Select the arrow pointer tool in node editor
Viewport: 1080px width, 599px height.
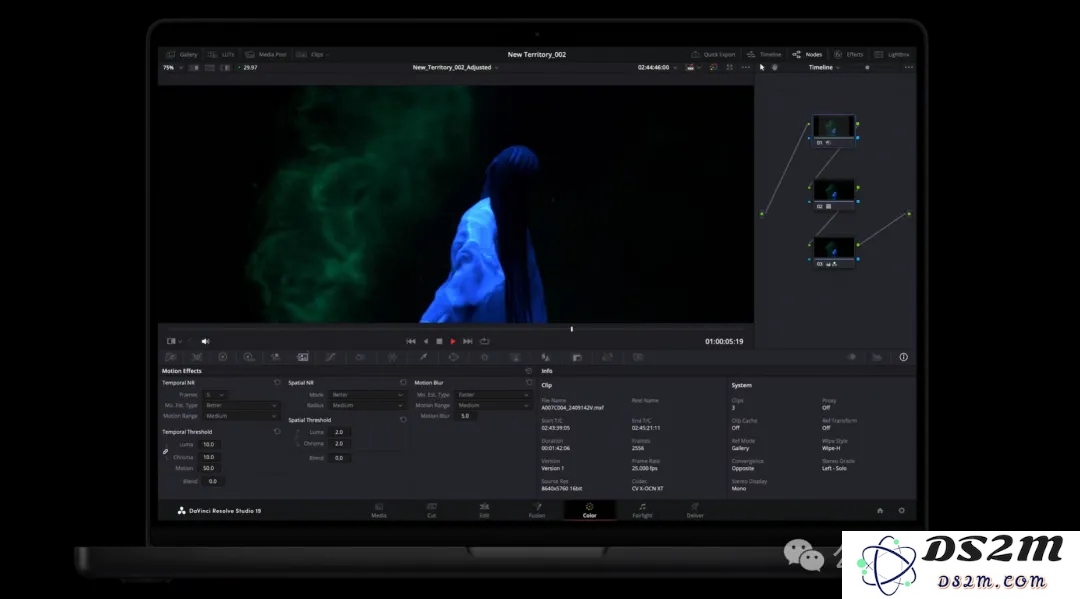[762, 67]
